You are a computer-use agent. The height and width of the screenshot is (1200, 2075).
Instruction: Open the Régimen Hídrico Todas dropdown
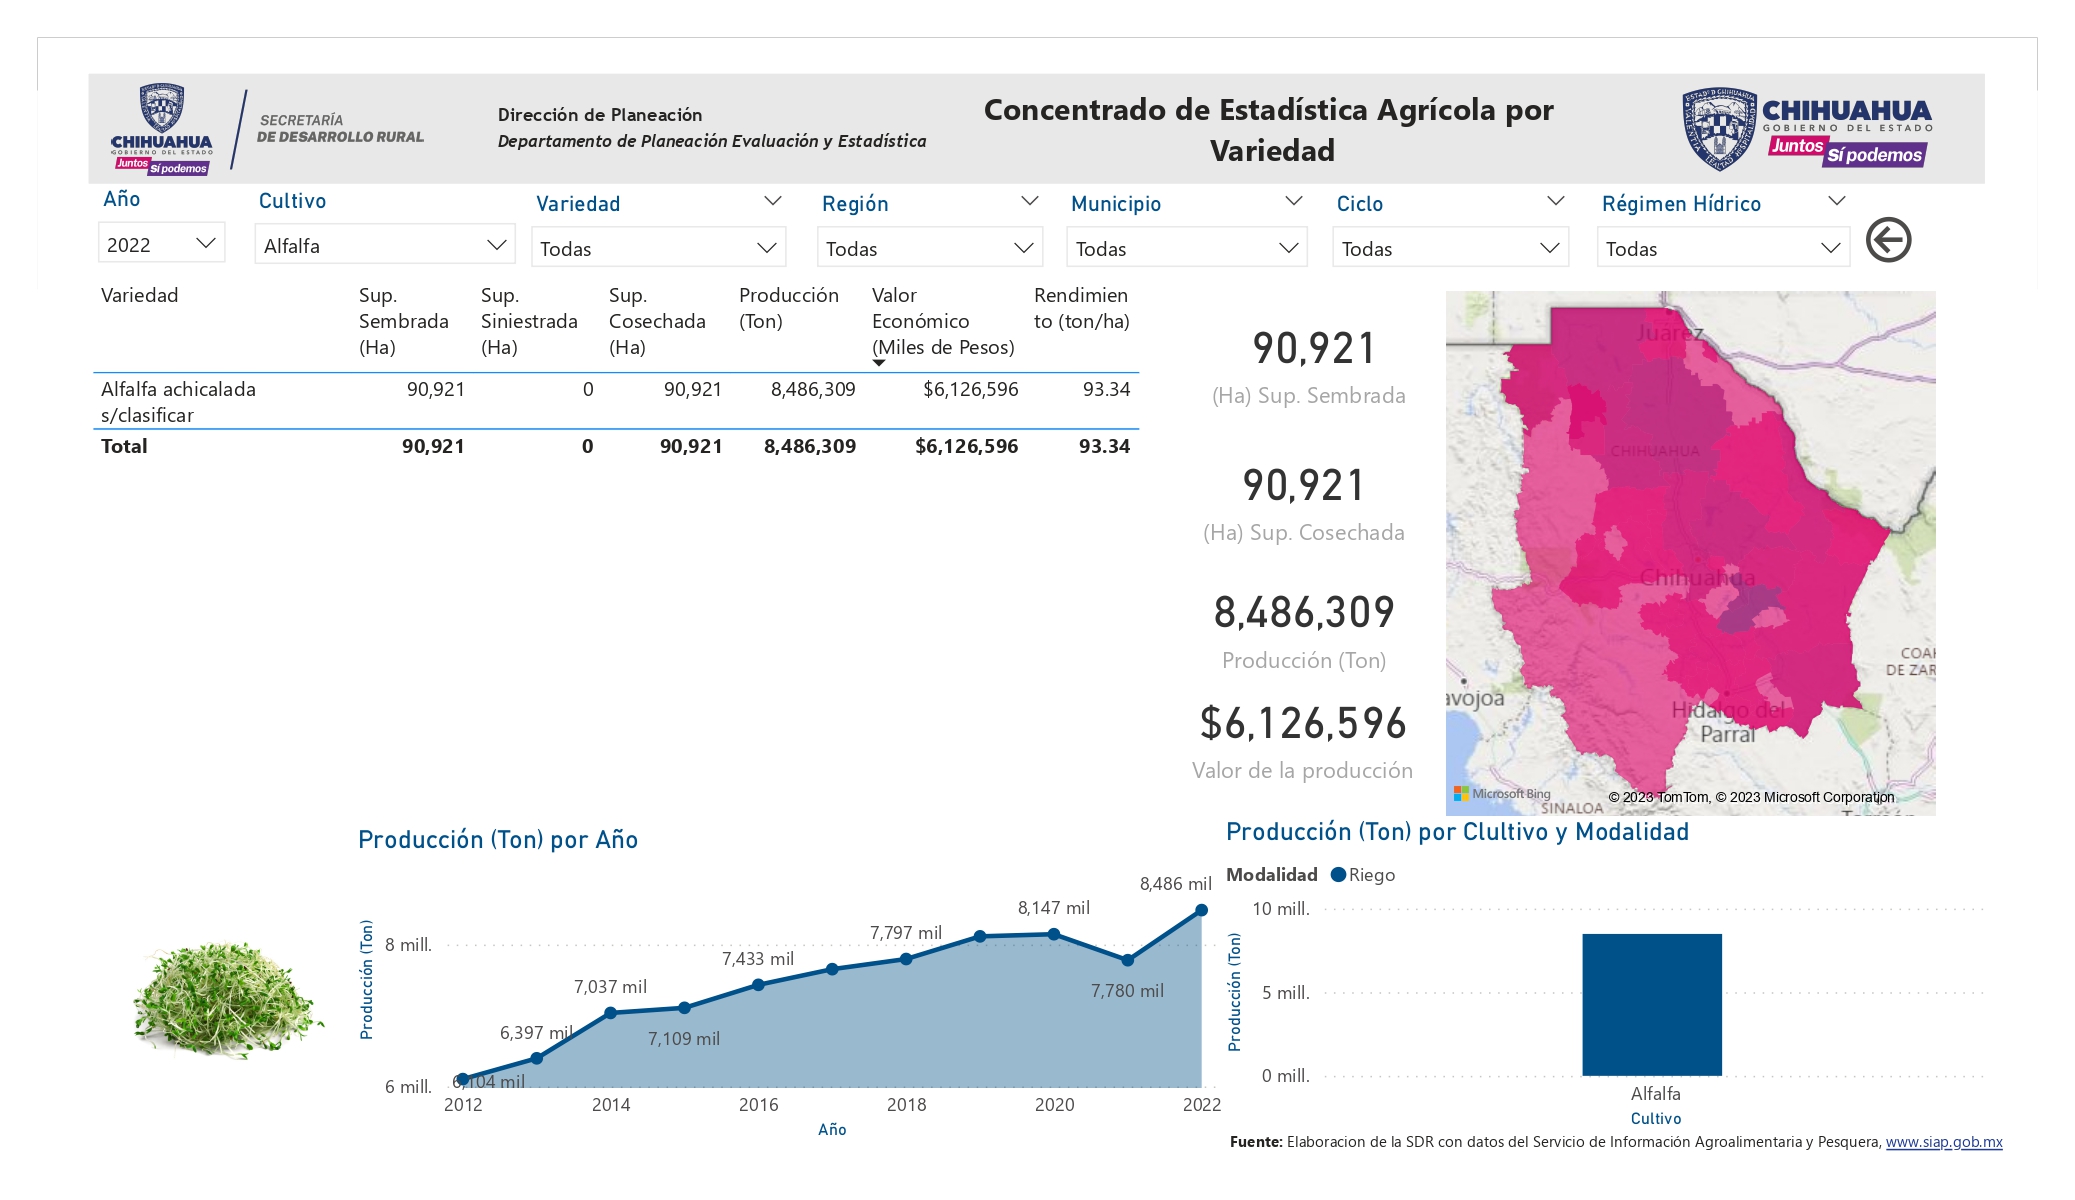tap(1723, 248)
